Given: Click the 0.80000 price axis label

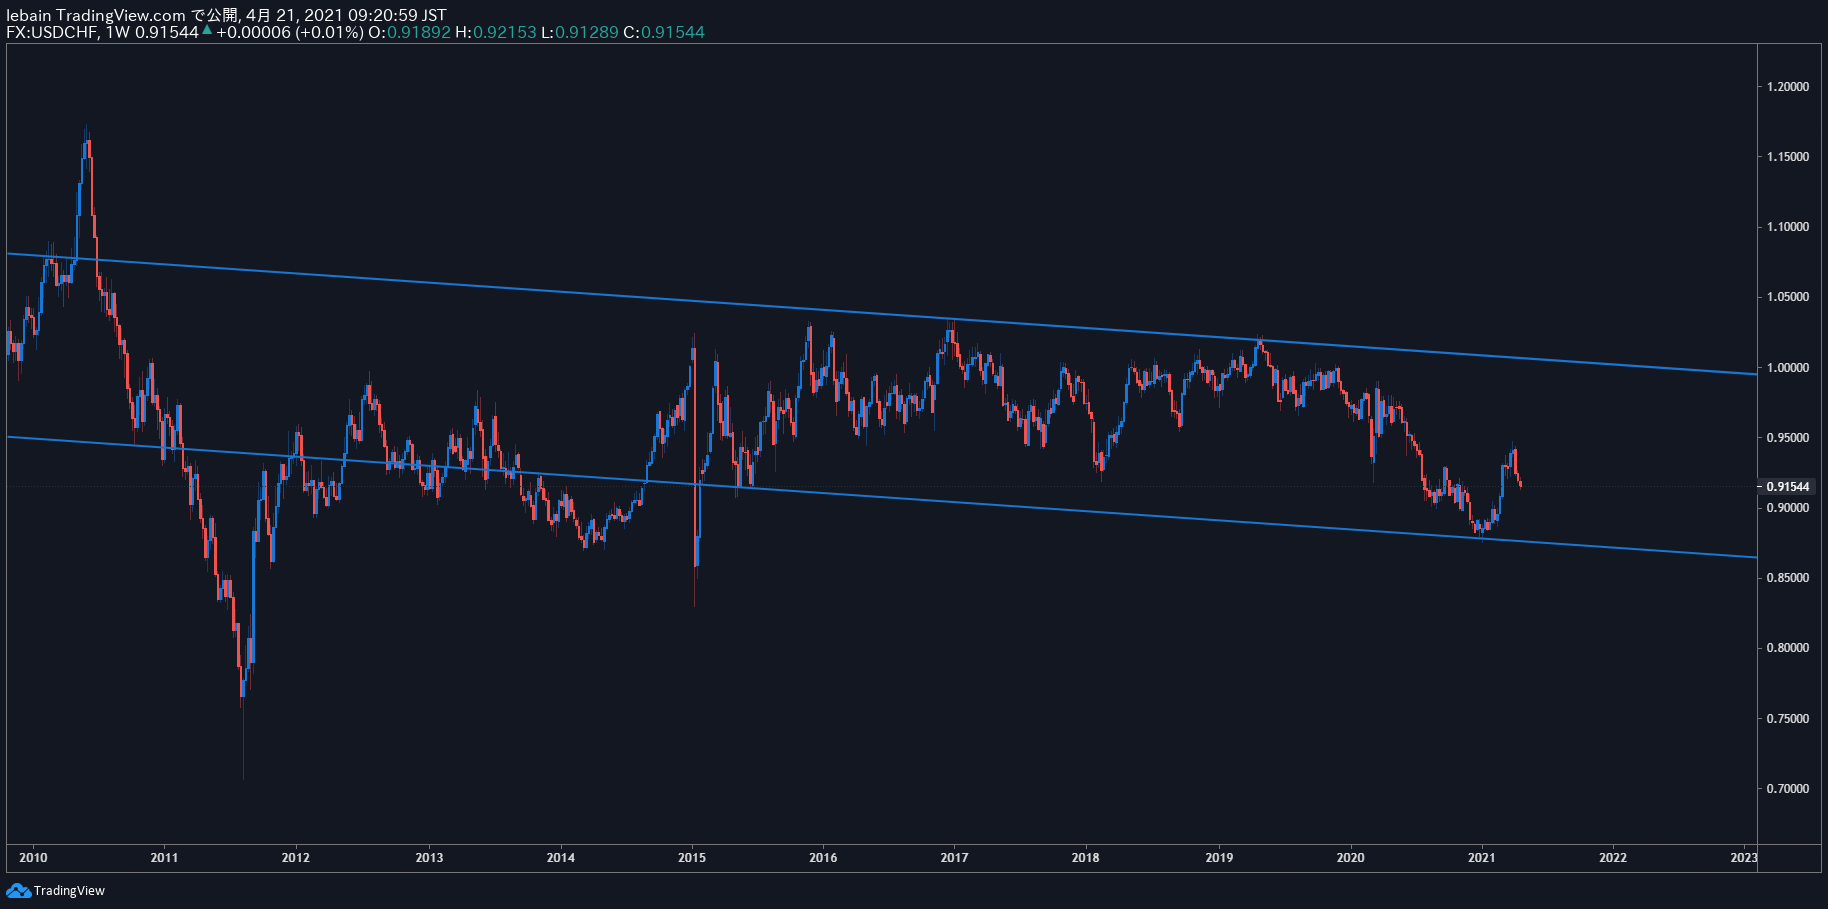Looking at the screenshot, I should pyautogui.click(x=1788, y=648).
